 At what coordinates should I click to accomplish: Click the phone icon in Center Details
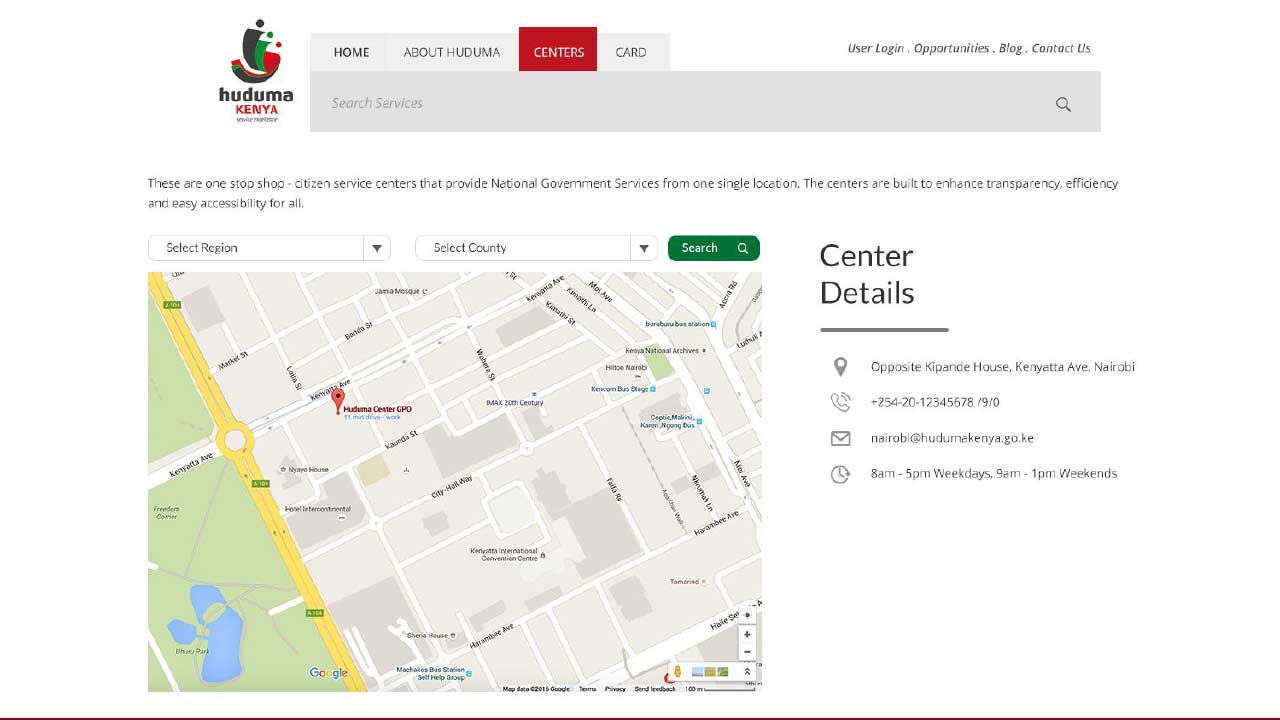click(840, 402)
